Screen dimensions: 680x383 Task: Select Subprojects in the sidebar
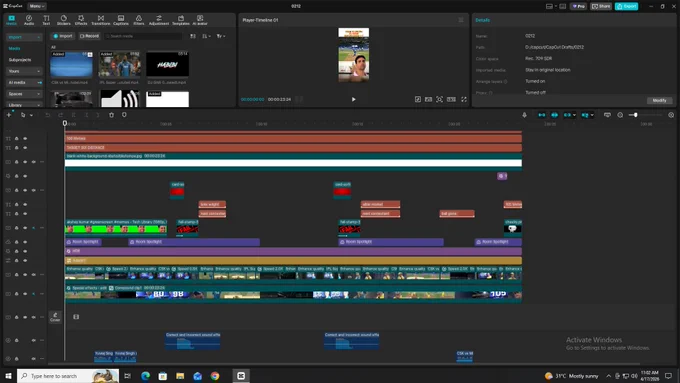pyautogui.click(x=20, y=60)
